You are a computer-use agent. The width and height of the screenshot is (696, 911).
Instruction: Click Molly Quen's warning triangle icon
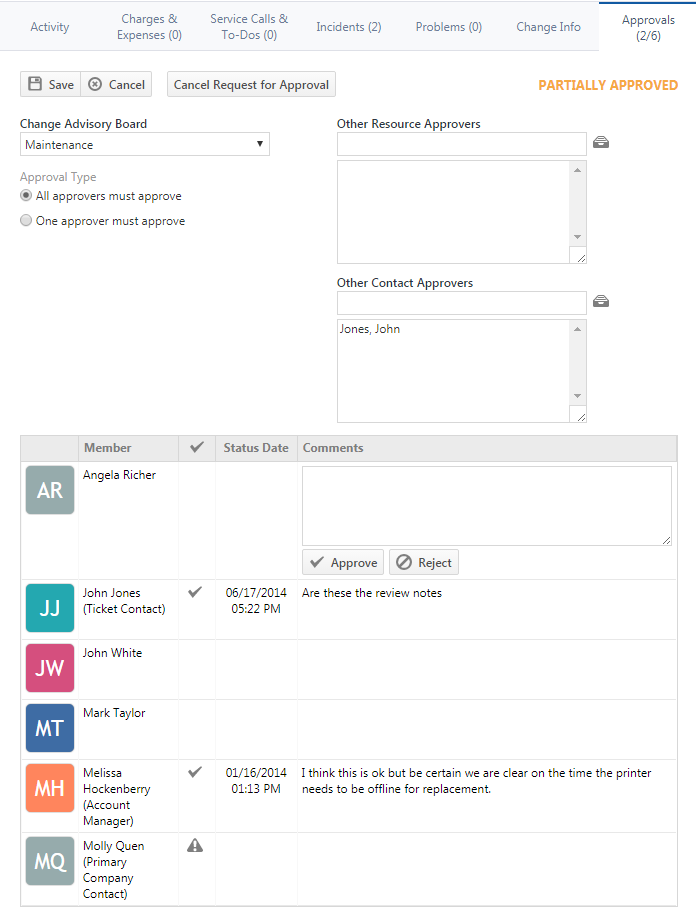pos(195,846)
